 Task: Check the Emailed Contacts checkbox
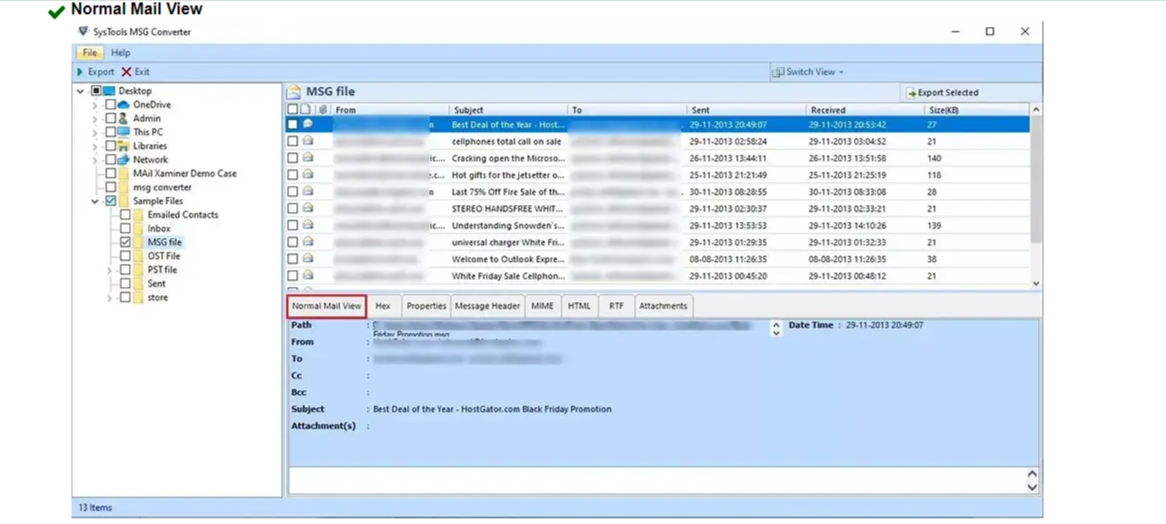(x=125, y=215)
